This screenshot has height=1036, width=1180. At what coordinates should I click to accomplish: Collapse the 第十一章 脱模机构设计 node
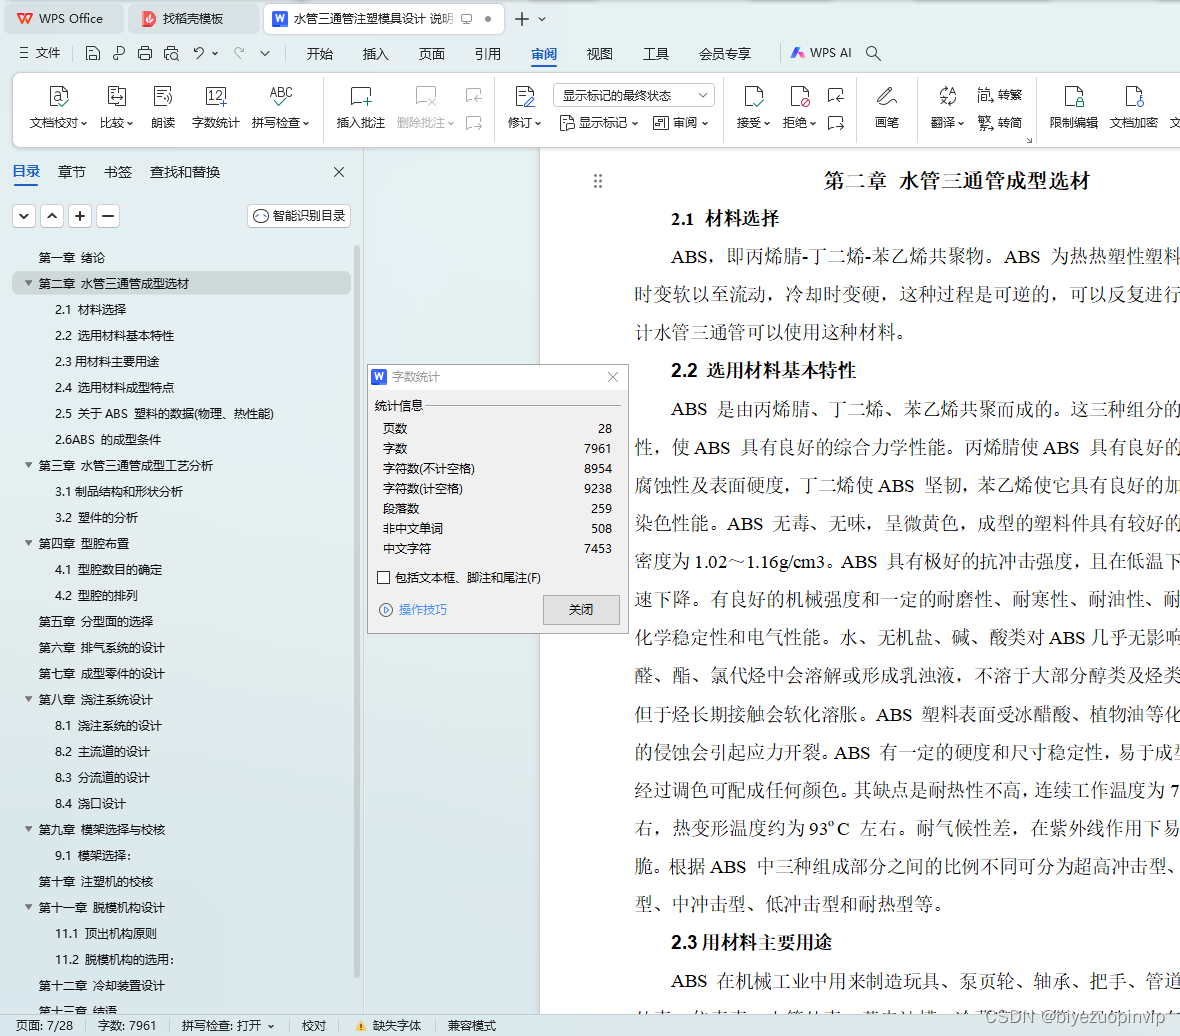(x=29, y=907)
